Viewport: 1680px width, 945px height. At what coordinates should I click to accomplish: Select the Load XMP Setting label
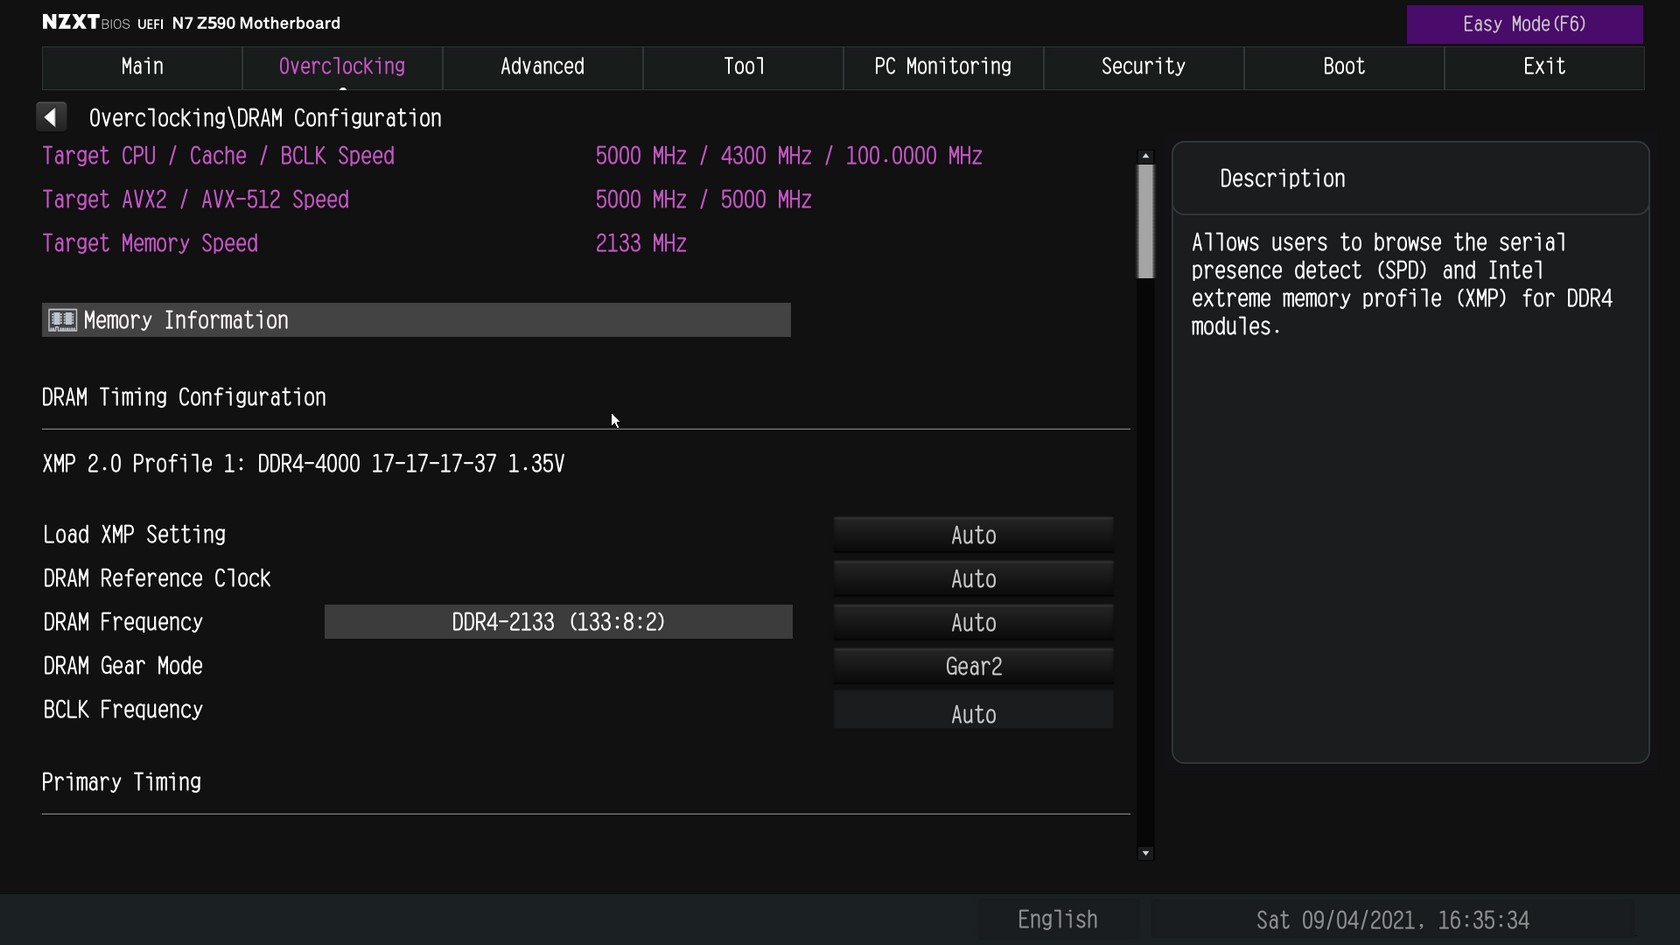(134, 535)
